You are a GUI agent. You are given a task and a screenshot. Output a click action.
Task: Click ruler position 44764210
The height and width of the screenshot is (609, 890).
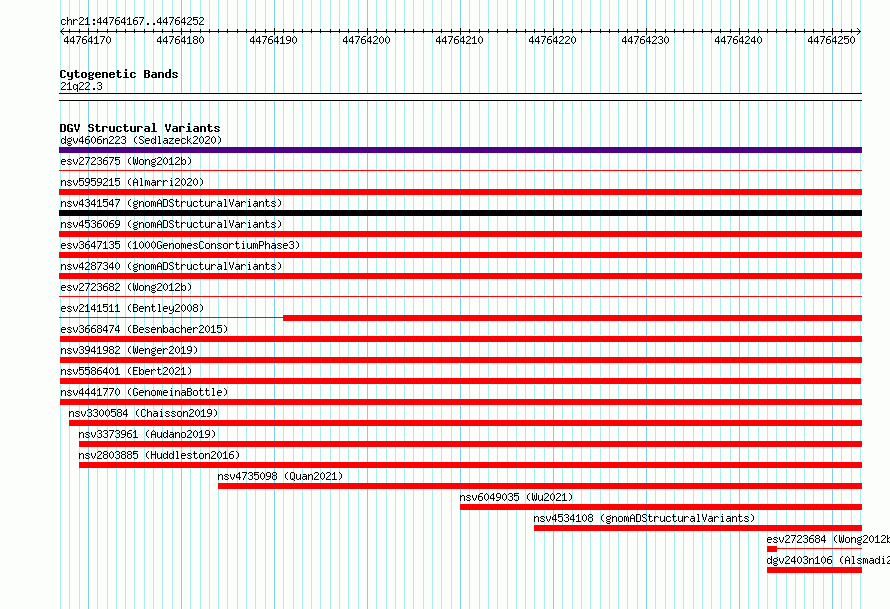[459, 40]
